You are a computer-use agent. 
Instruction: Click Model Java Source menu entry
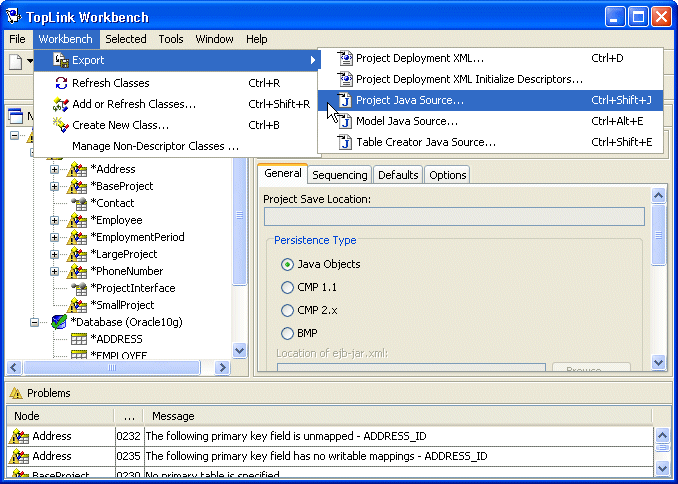pyautogui.click(x=490, y=122)
